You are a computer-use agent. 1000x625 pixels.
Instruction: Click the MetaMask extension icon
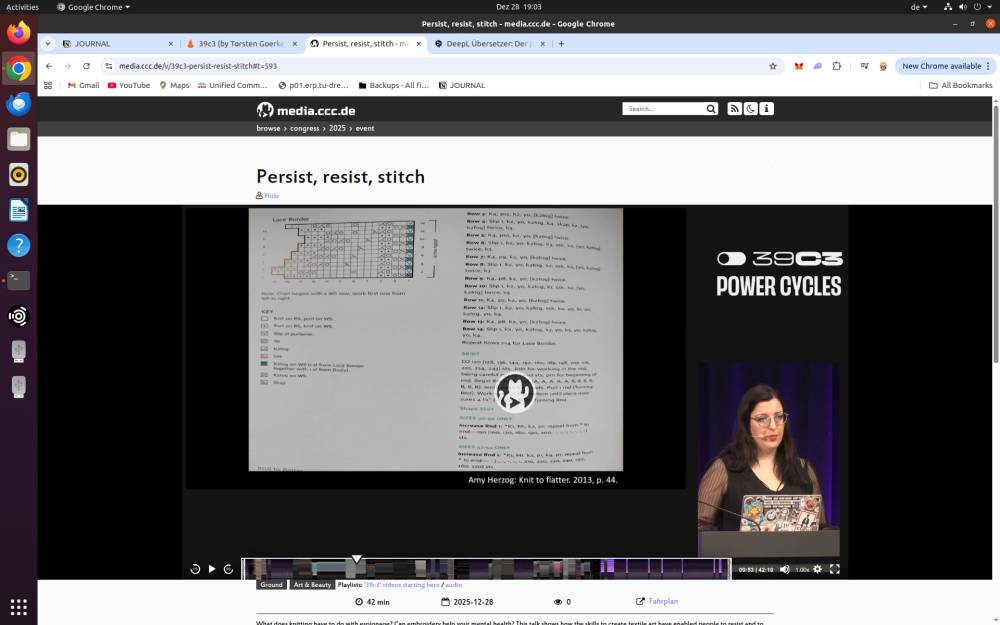(798, 66)
